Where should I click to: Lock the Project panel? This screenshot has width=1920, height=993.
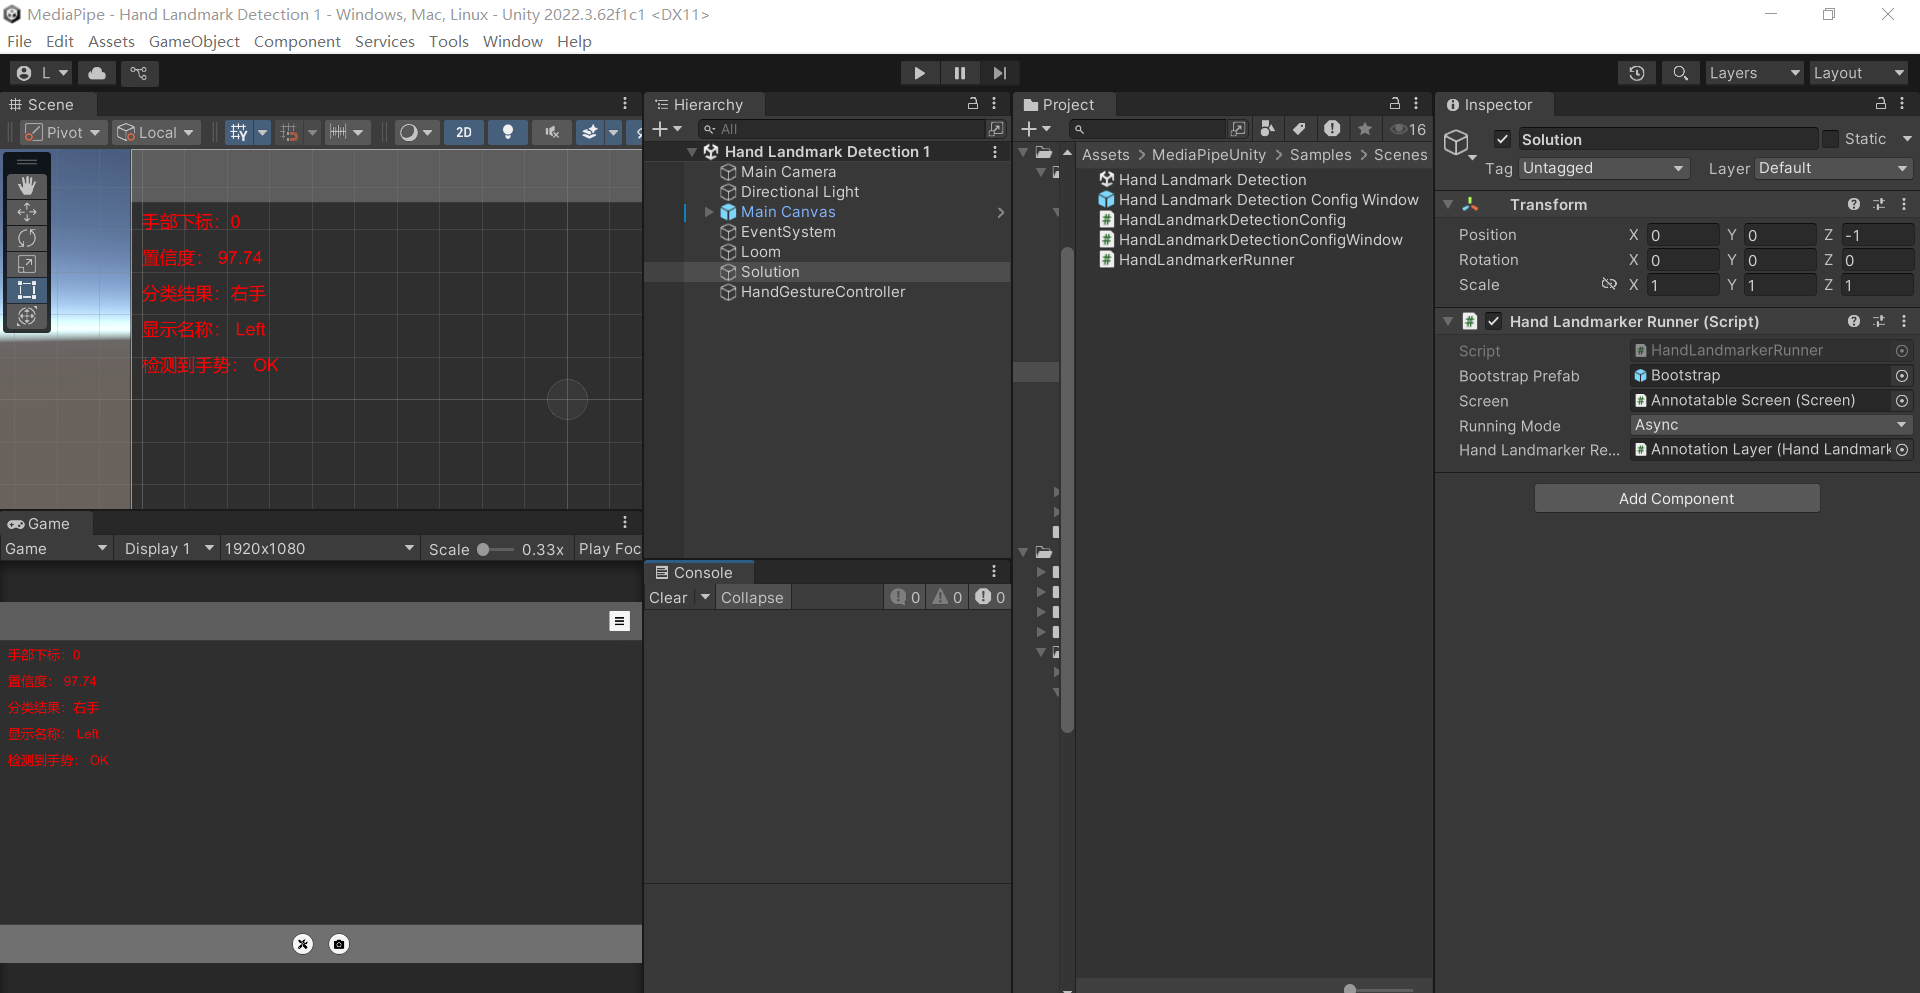click(x=1395, y=104)
